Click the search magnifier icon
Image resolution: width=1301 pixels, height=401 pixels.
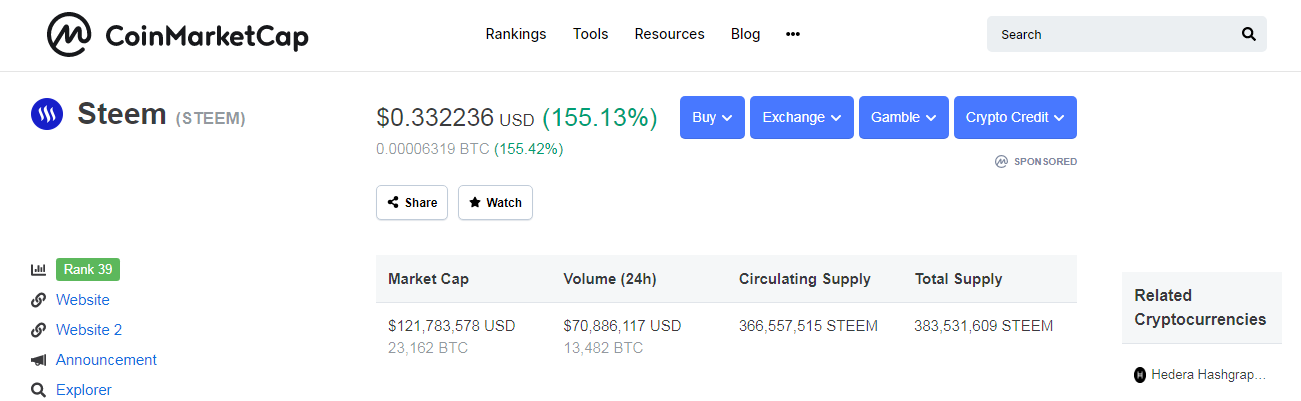(x=1248, y=34)
